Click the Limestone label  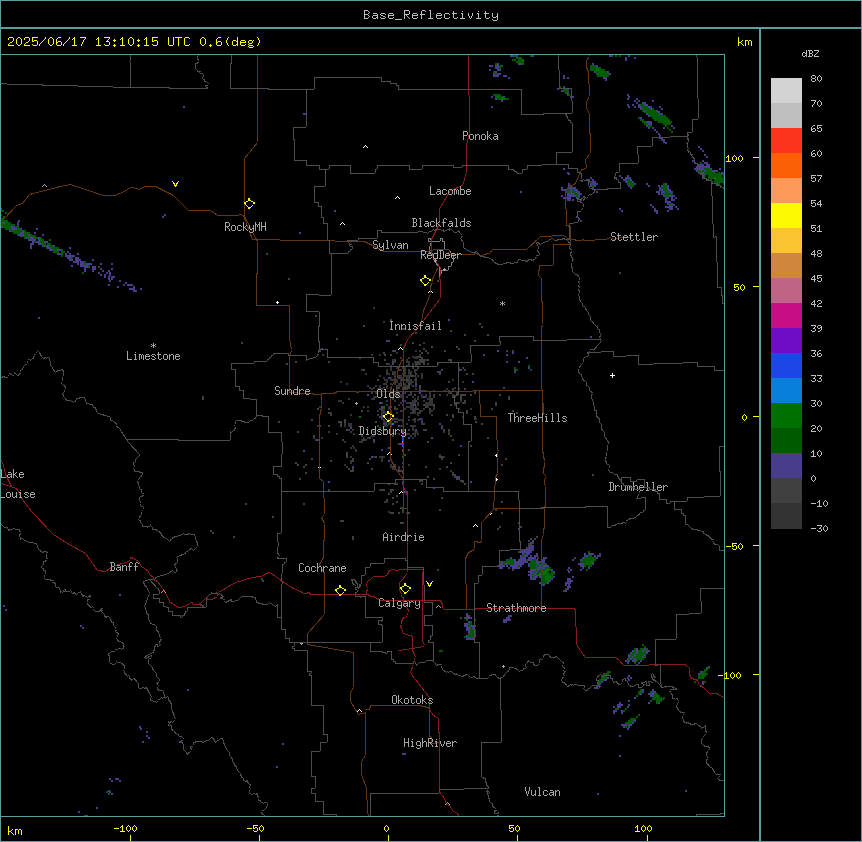pos(153,356)
